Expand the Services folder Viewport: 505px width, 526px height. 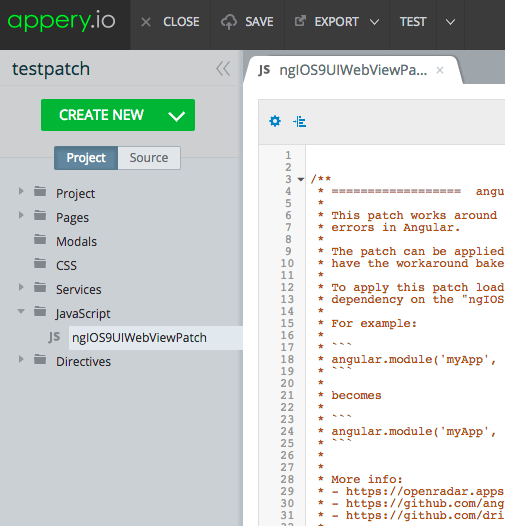21,287
